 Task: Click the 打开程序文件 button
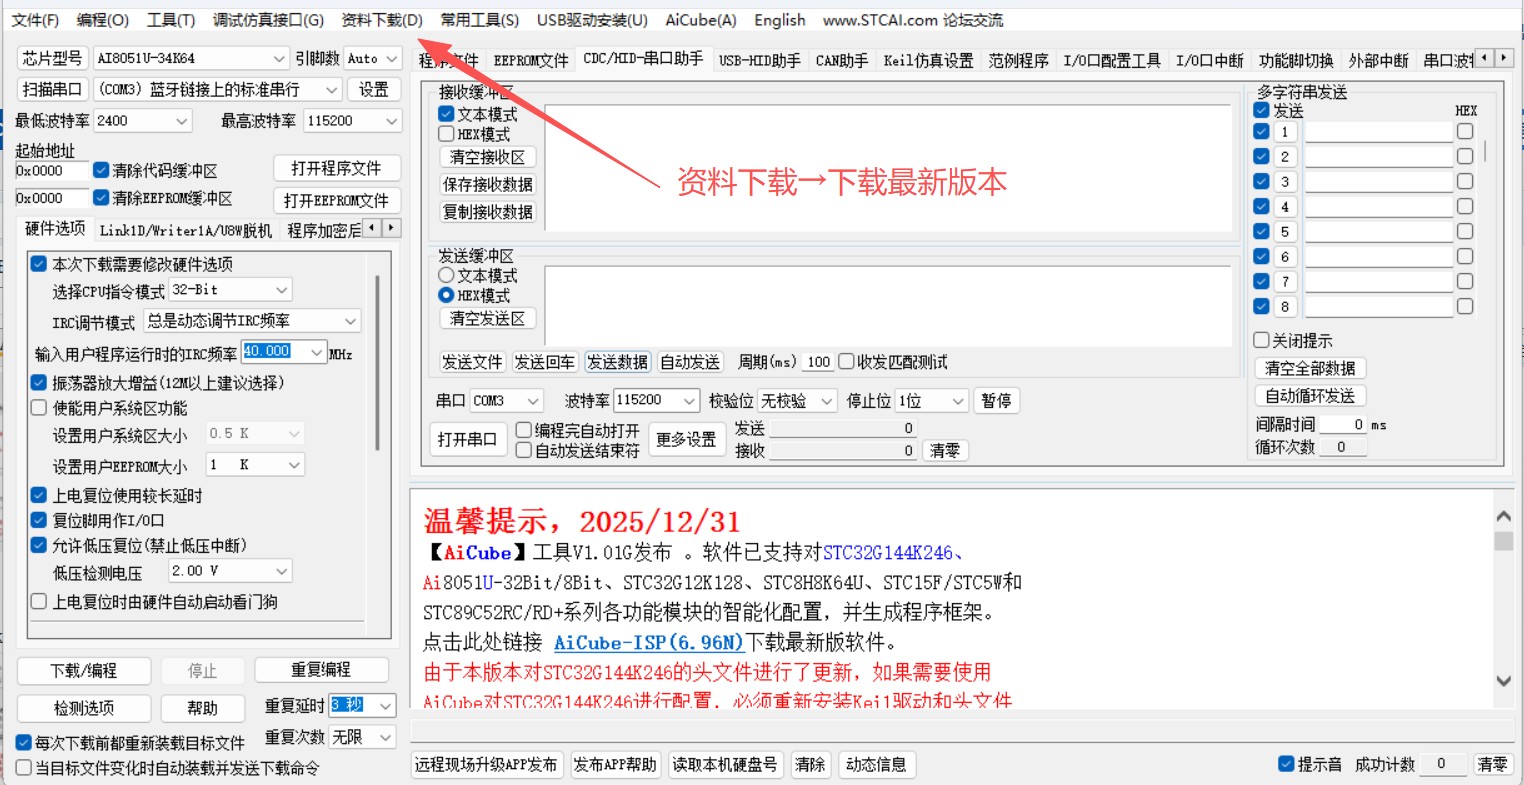pos(337,168)
